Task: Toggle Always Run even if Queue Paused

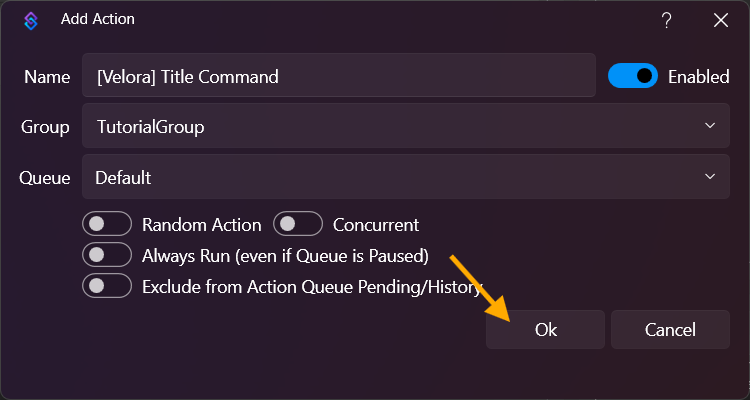Action: [108, 255]
